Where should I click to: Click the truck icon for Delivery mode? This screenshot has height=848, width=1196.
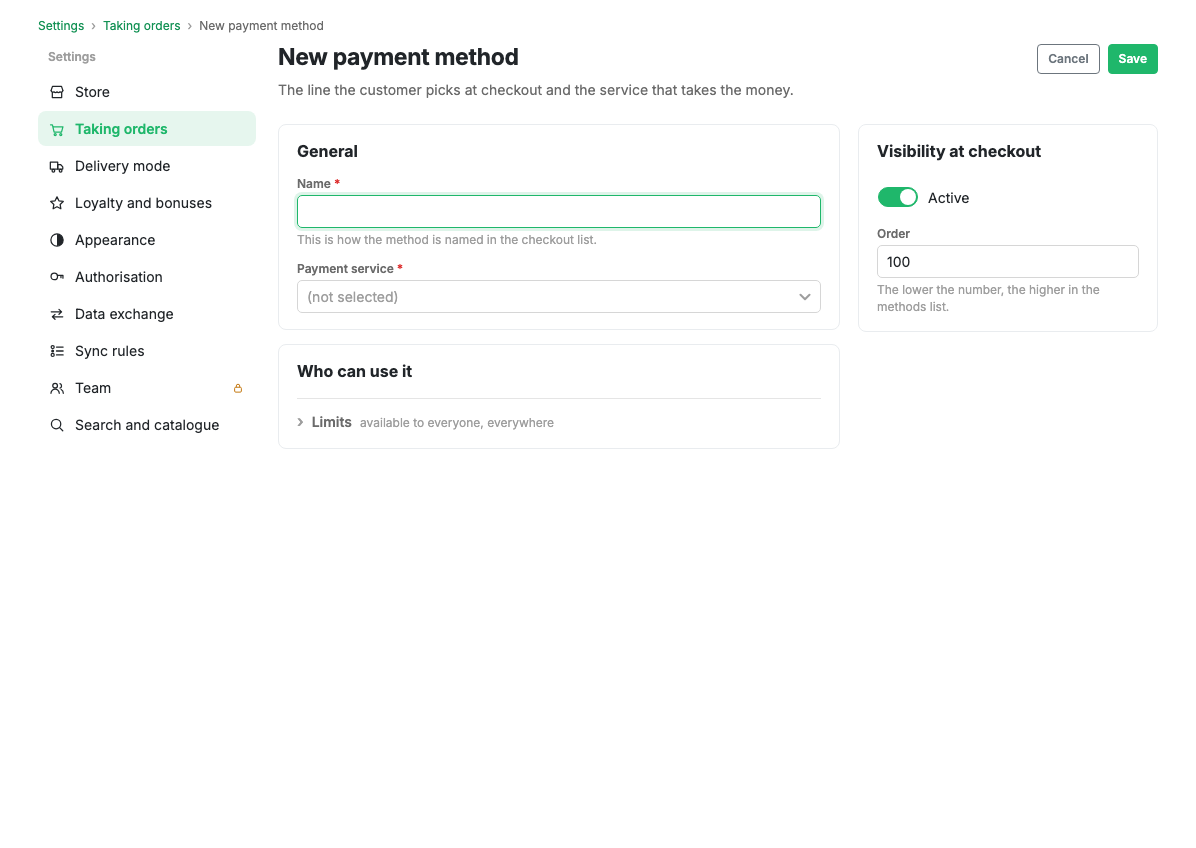pyautogui.click(x=57, y=166)
